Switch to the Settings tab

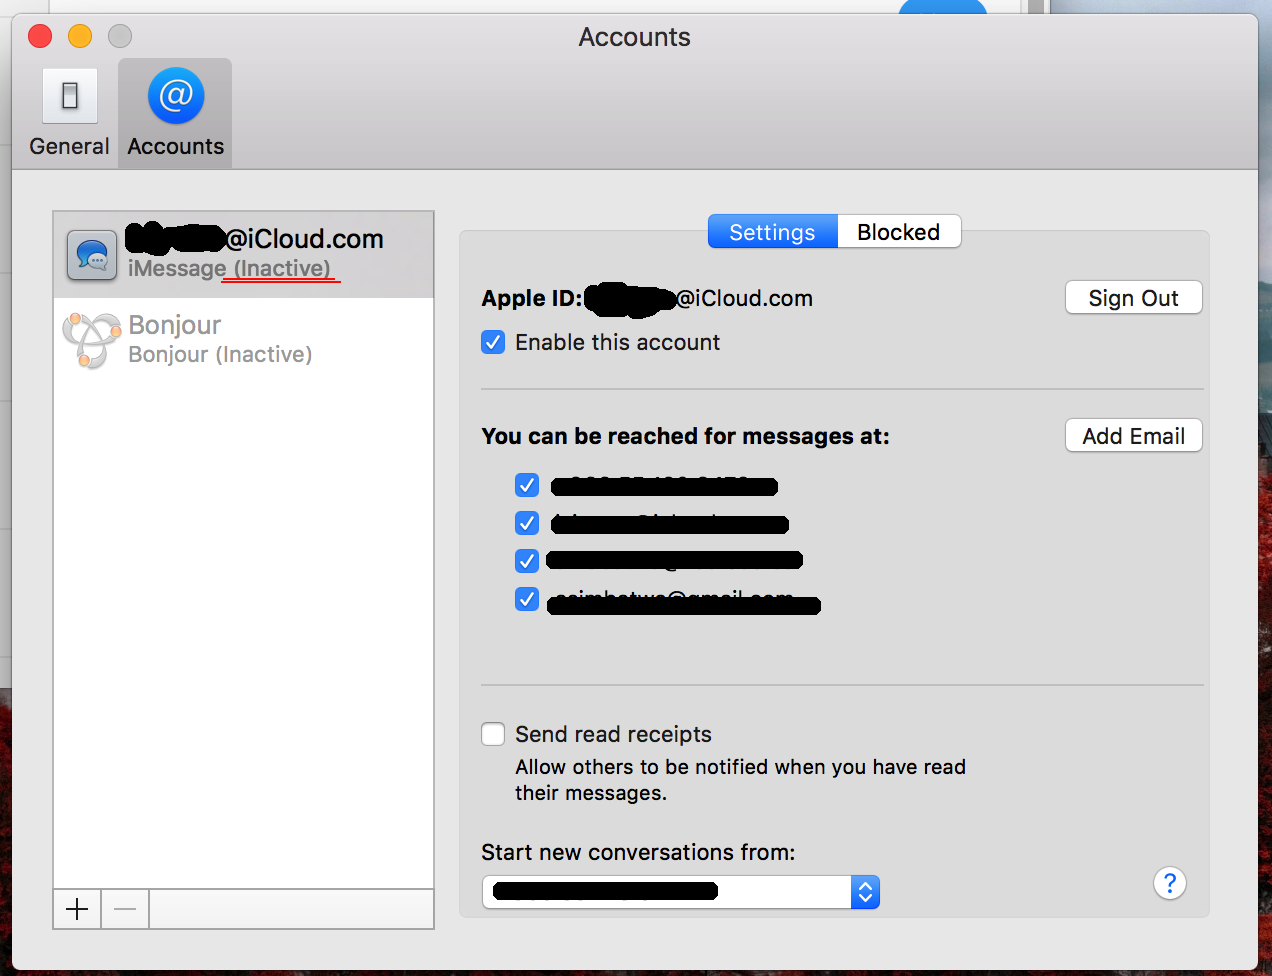[x=772, y=232]
